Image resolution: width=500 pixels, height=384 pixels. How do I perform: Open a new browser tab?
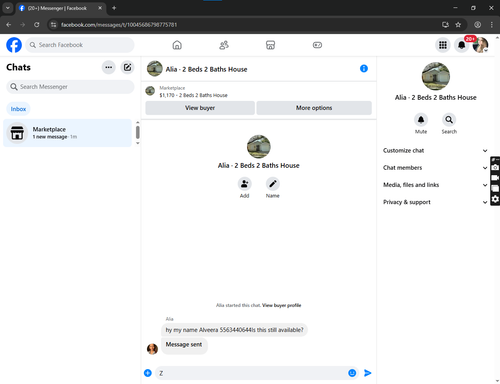pyautogui.click(x=114, y=8)
